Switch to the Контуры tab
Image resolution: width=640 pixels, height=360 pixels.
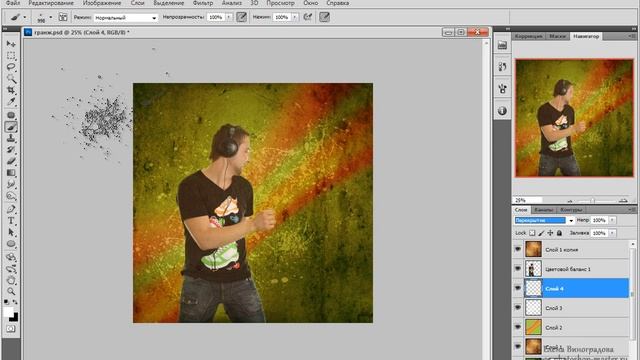pos(571,209)
